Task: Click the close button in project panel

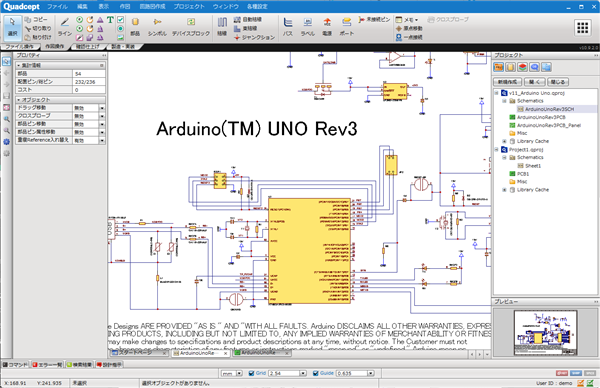Action: (x=558, y=82)
